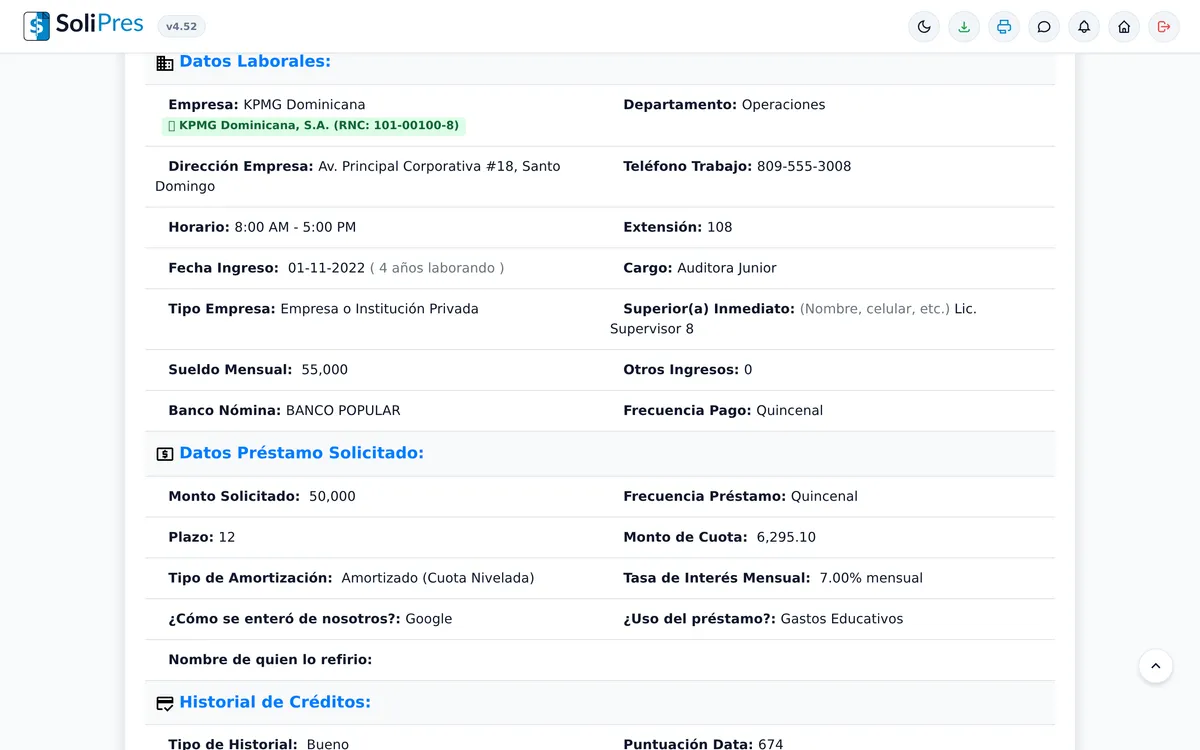Click the Departamento value Operaciones
This screenshot has height=750, width=1200.
pyautogui.click(x=783, y=105)
